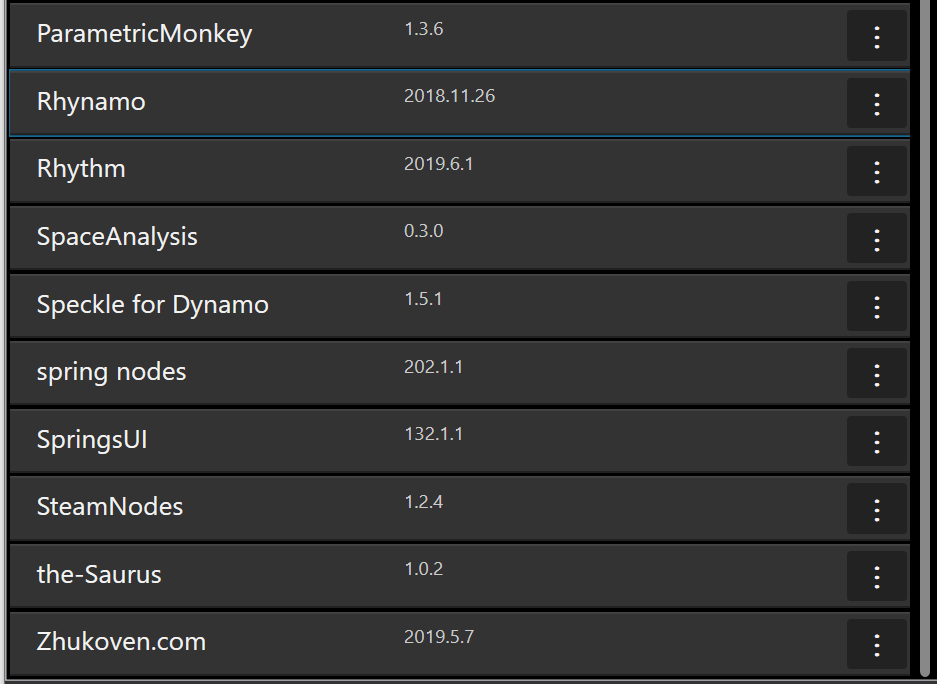Click the spring nodes package name
Viewport: 937px width, 684px height.
pyautogui.click(x=111, y=373)
